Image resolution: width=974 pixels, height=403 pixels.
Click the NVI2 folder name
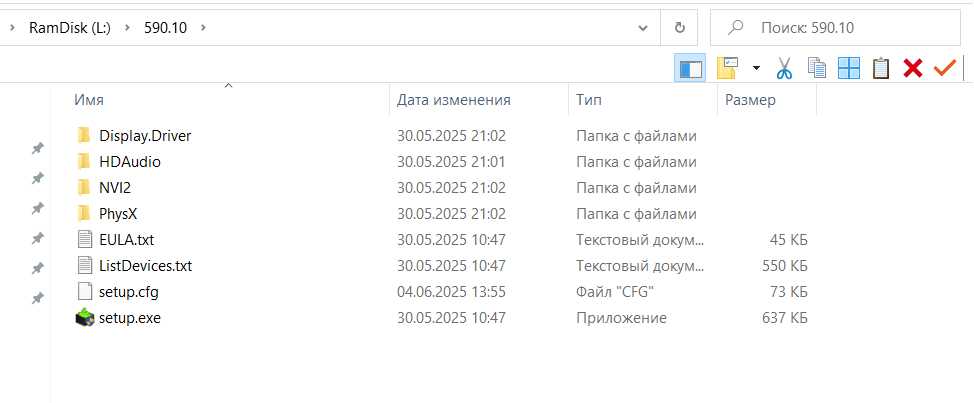[x=115, y=188]
